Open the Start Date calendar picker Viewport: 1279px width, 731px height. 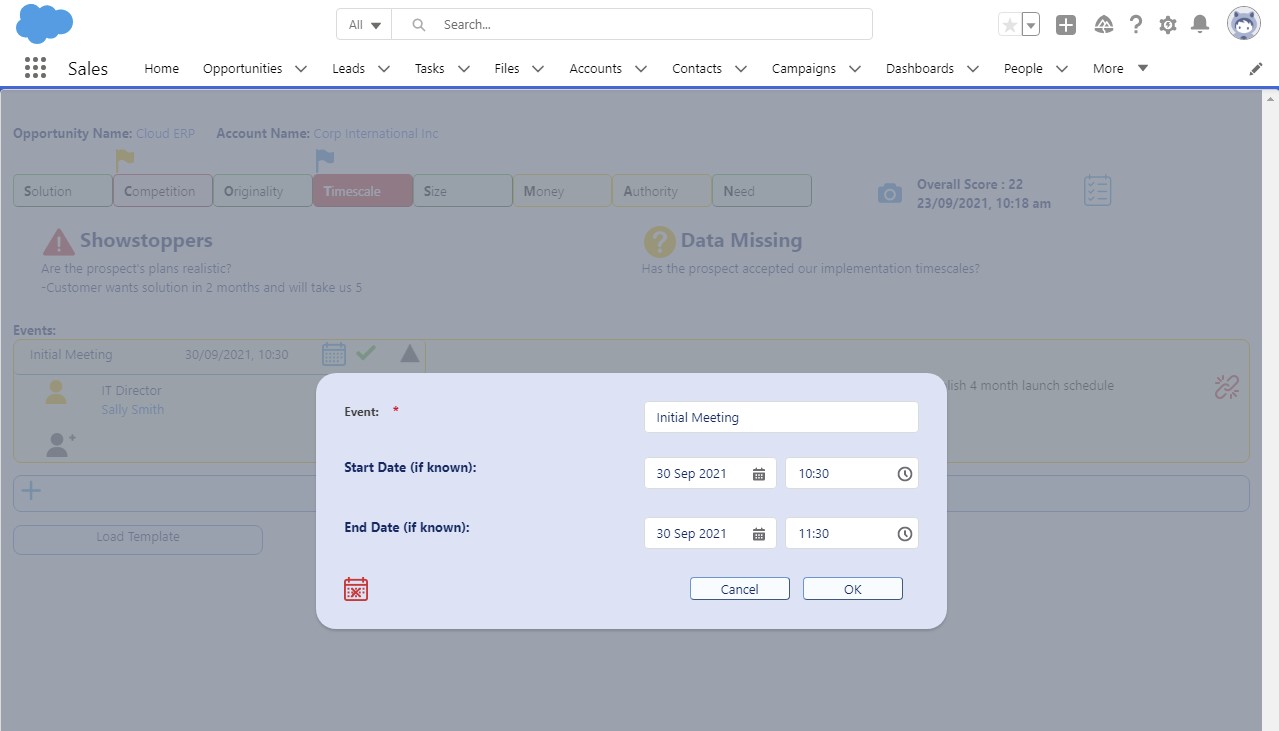(758, 473)
